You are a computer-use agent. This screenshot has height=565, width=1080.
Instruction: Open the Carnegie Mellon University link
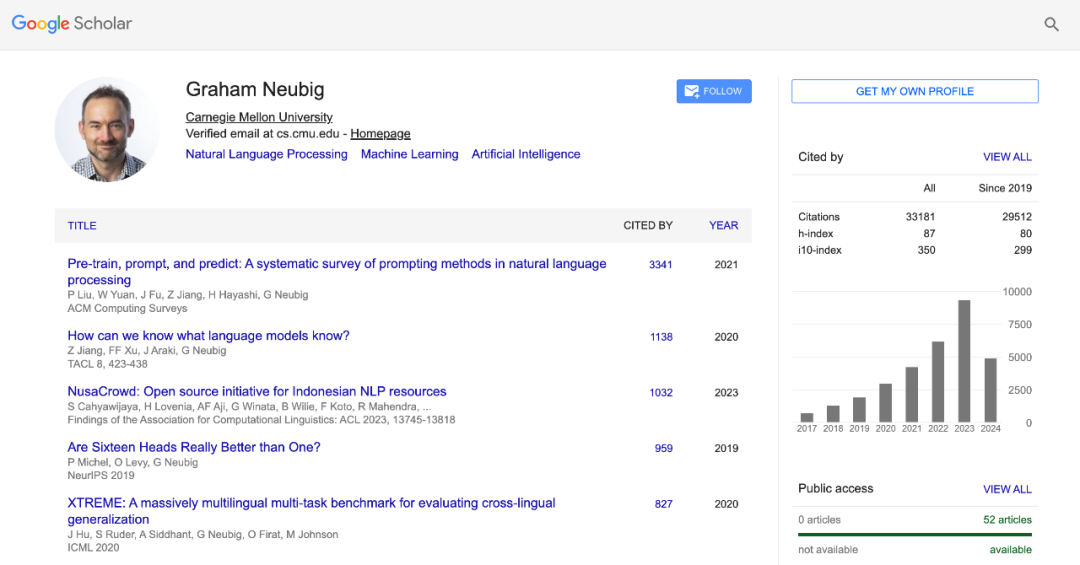(x=259, y=117)
